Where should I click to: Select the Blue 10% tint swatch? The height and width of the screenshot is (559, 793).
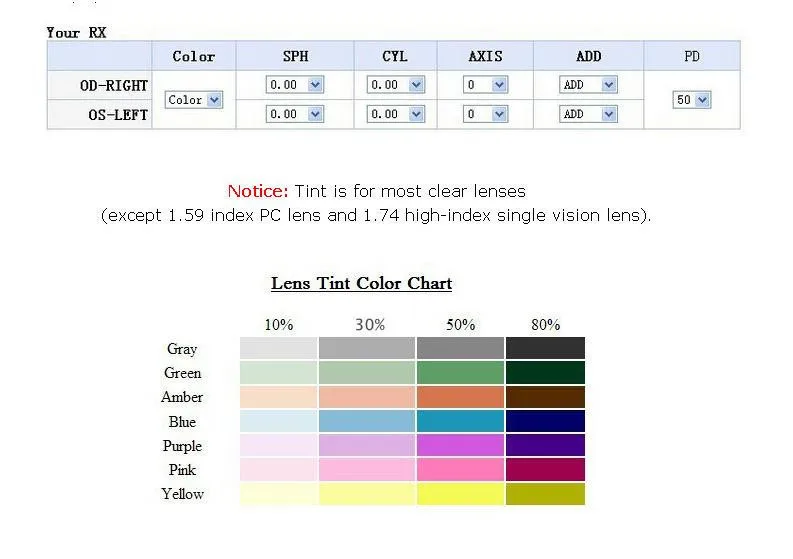[x=278, y=421]
